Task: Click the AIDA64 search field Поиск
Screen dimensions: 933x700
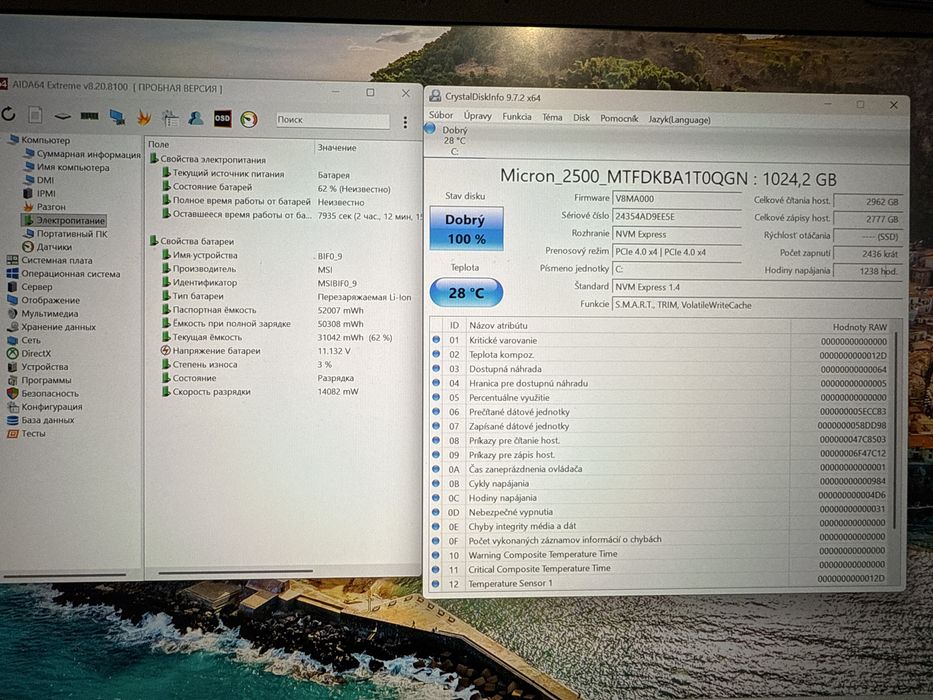Action: tap(332, 120)
